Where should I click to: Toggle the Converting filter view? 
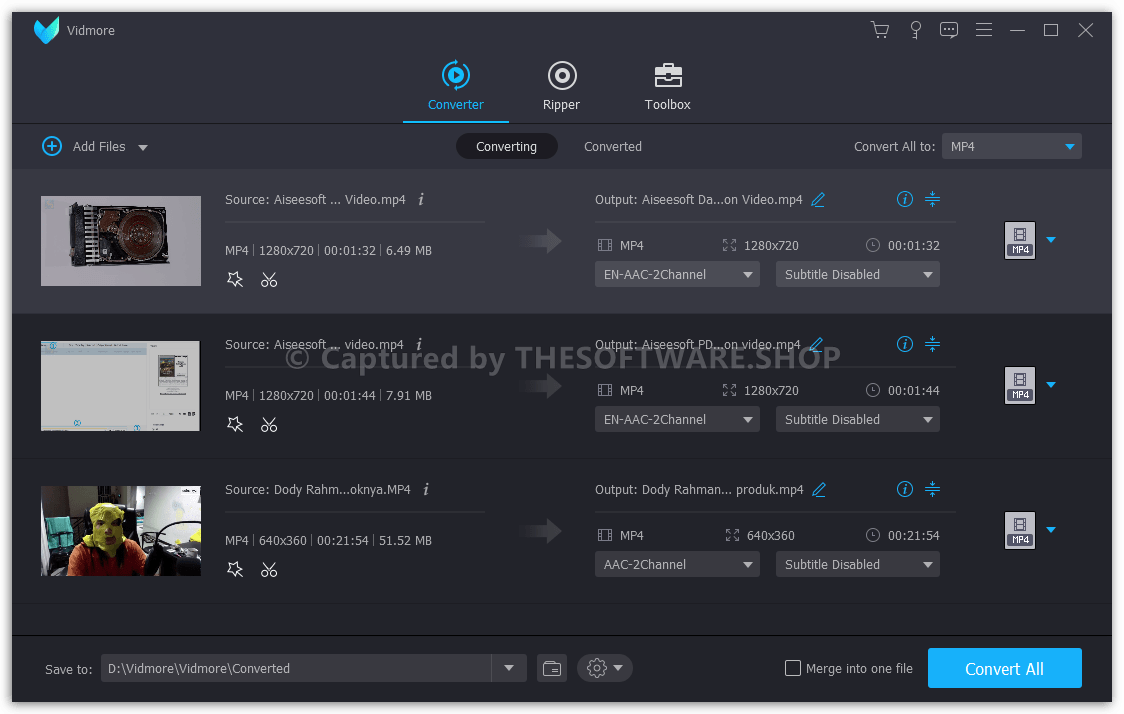coord(506,146)
